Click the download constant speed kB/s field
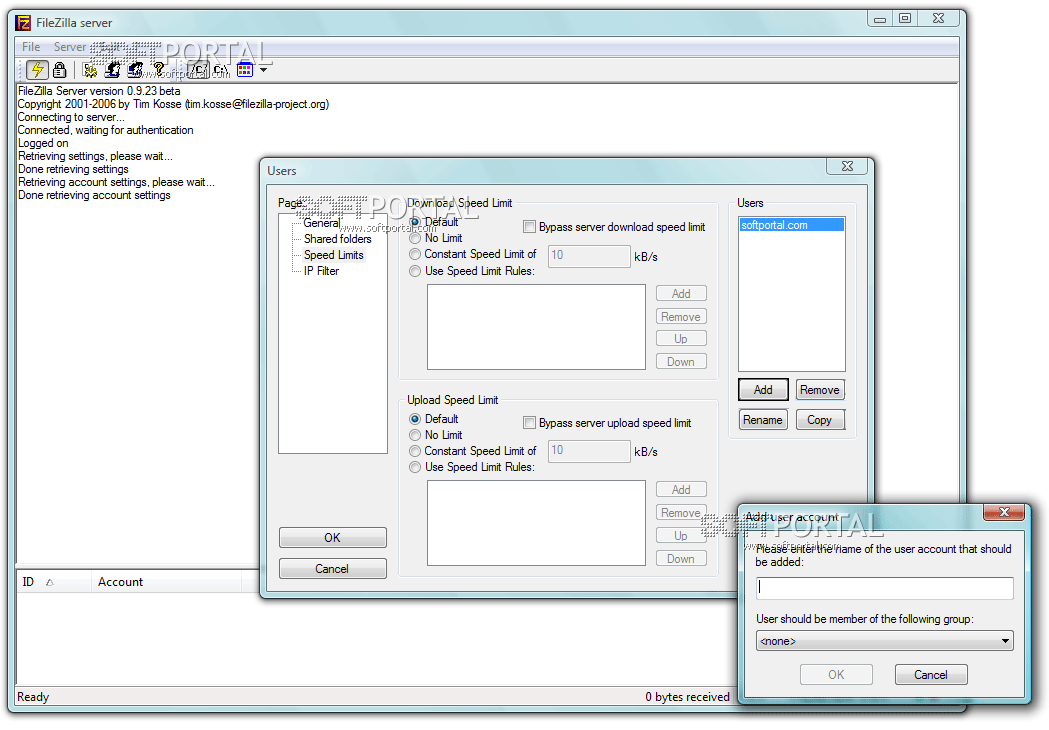The width and height of the screenshot is (1049, 730). 589,256
